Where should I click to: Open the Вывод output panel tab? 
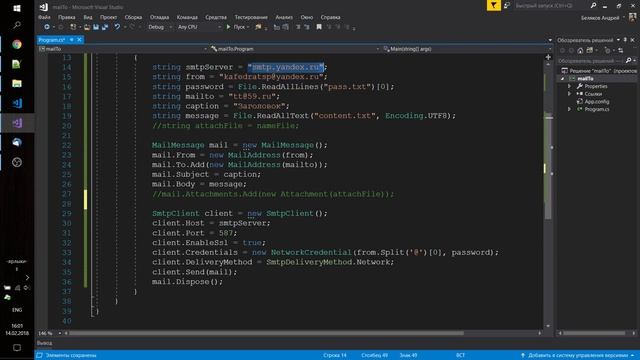44,343
